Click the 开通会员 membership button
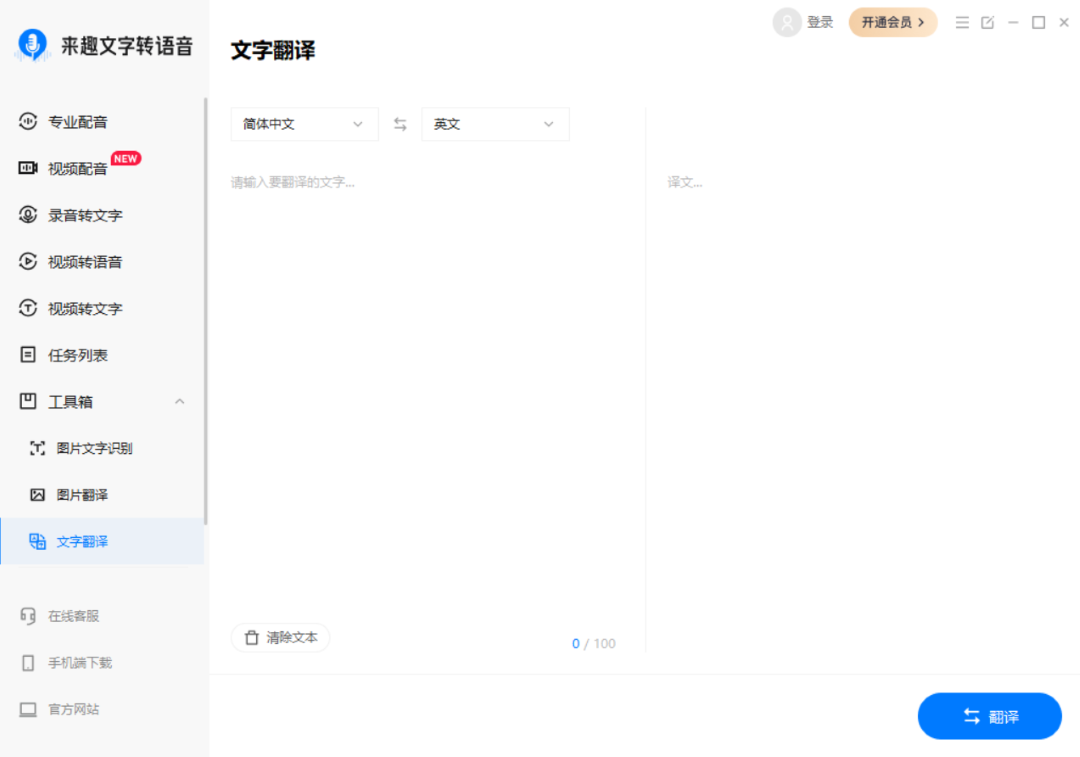 [891, 21]
